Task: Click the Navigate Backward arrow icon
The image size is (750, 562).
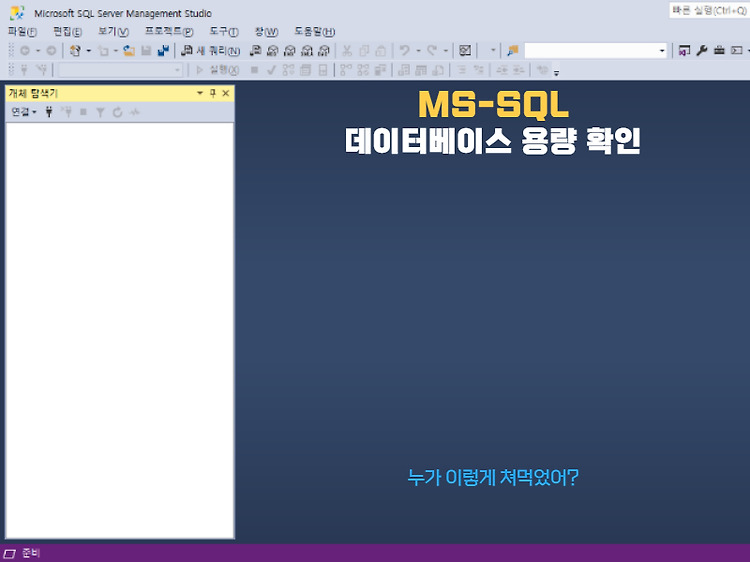Action: coord(25,50)
